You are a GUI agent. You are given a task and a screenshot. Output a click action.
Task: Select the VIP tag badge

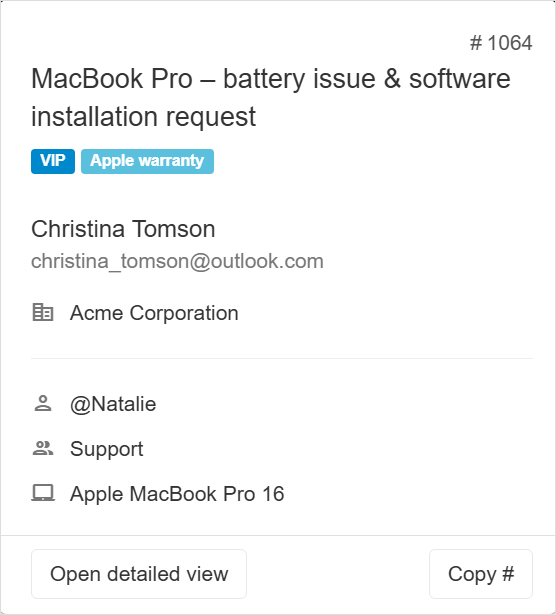[x=53, y=161]
